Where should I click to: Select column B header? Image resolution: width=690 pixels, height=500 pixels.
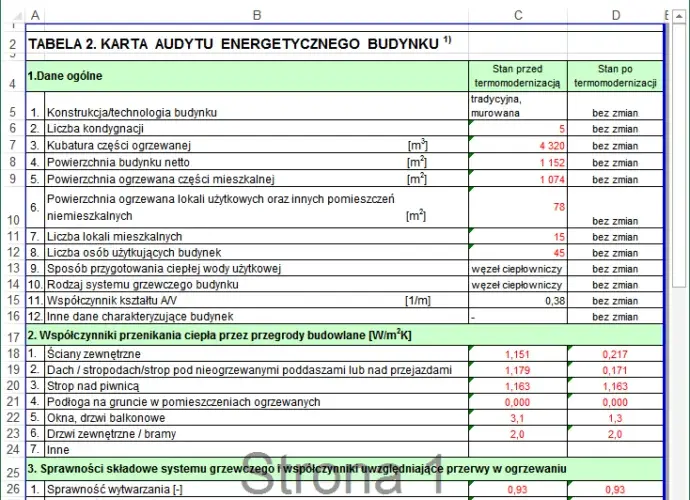coord(257,15)
